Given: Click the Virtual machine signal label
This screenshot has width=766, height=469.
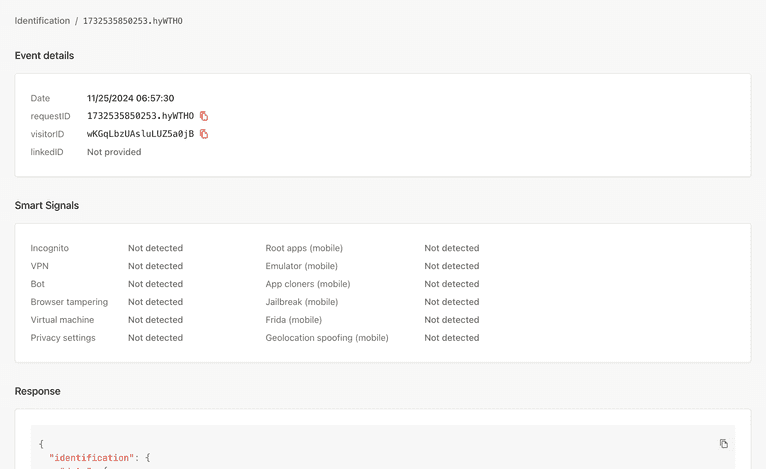Looking at the screenshot, I should click(x=62, y=320).
